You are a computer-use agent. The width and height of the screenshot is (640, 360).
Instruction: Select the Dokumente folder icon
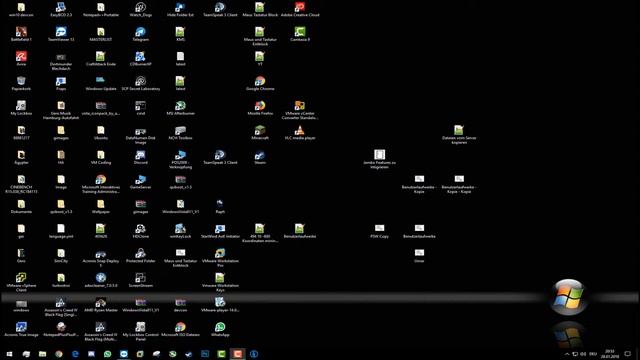coord(21,206)
